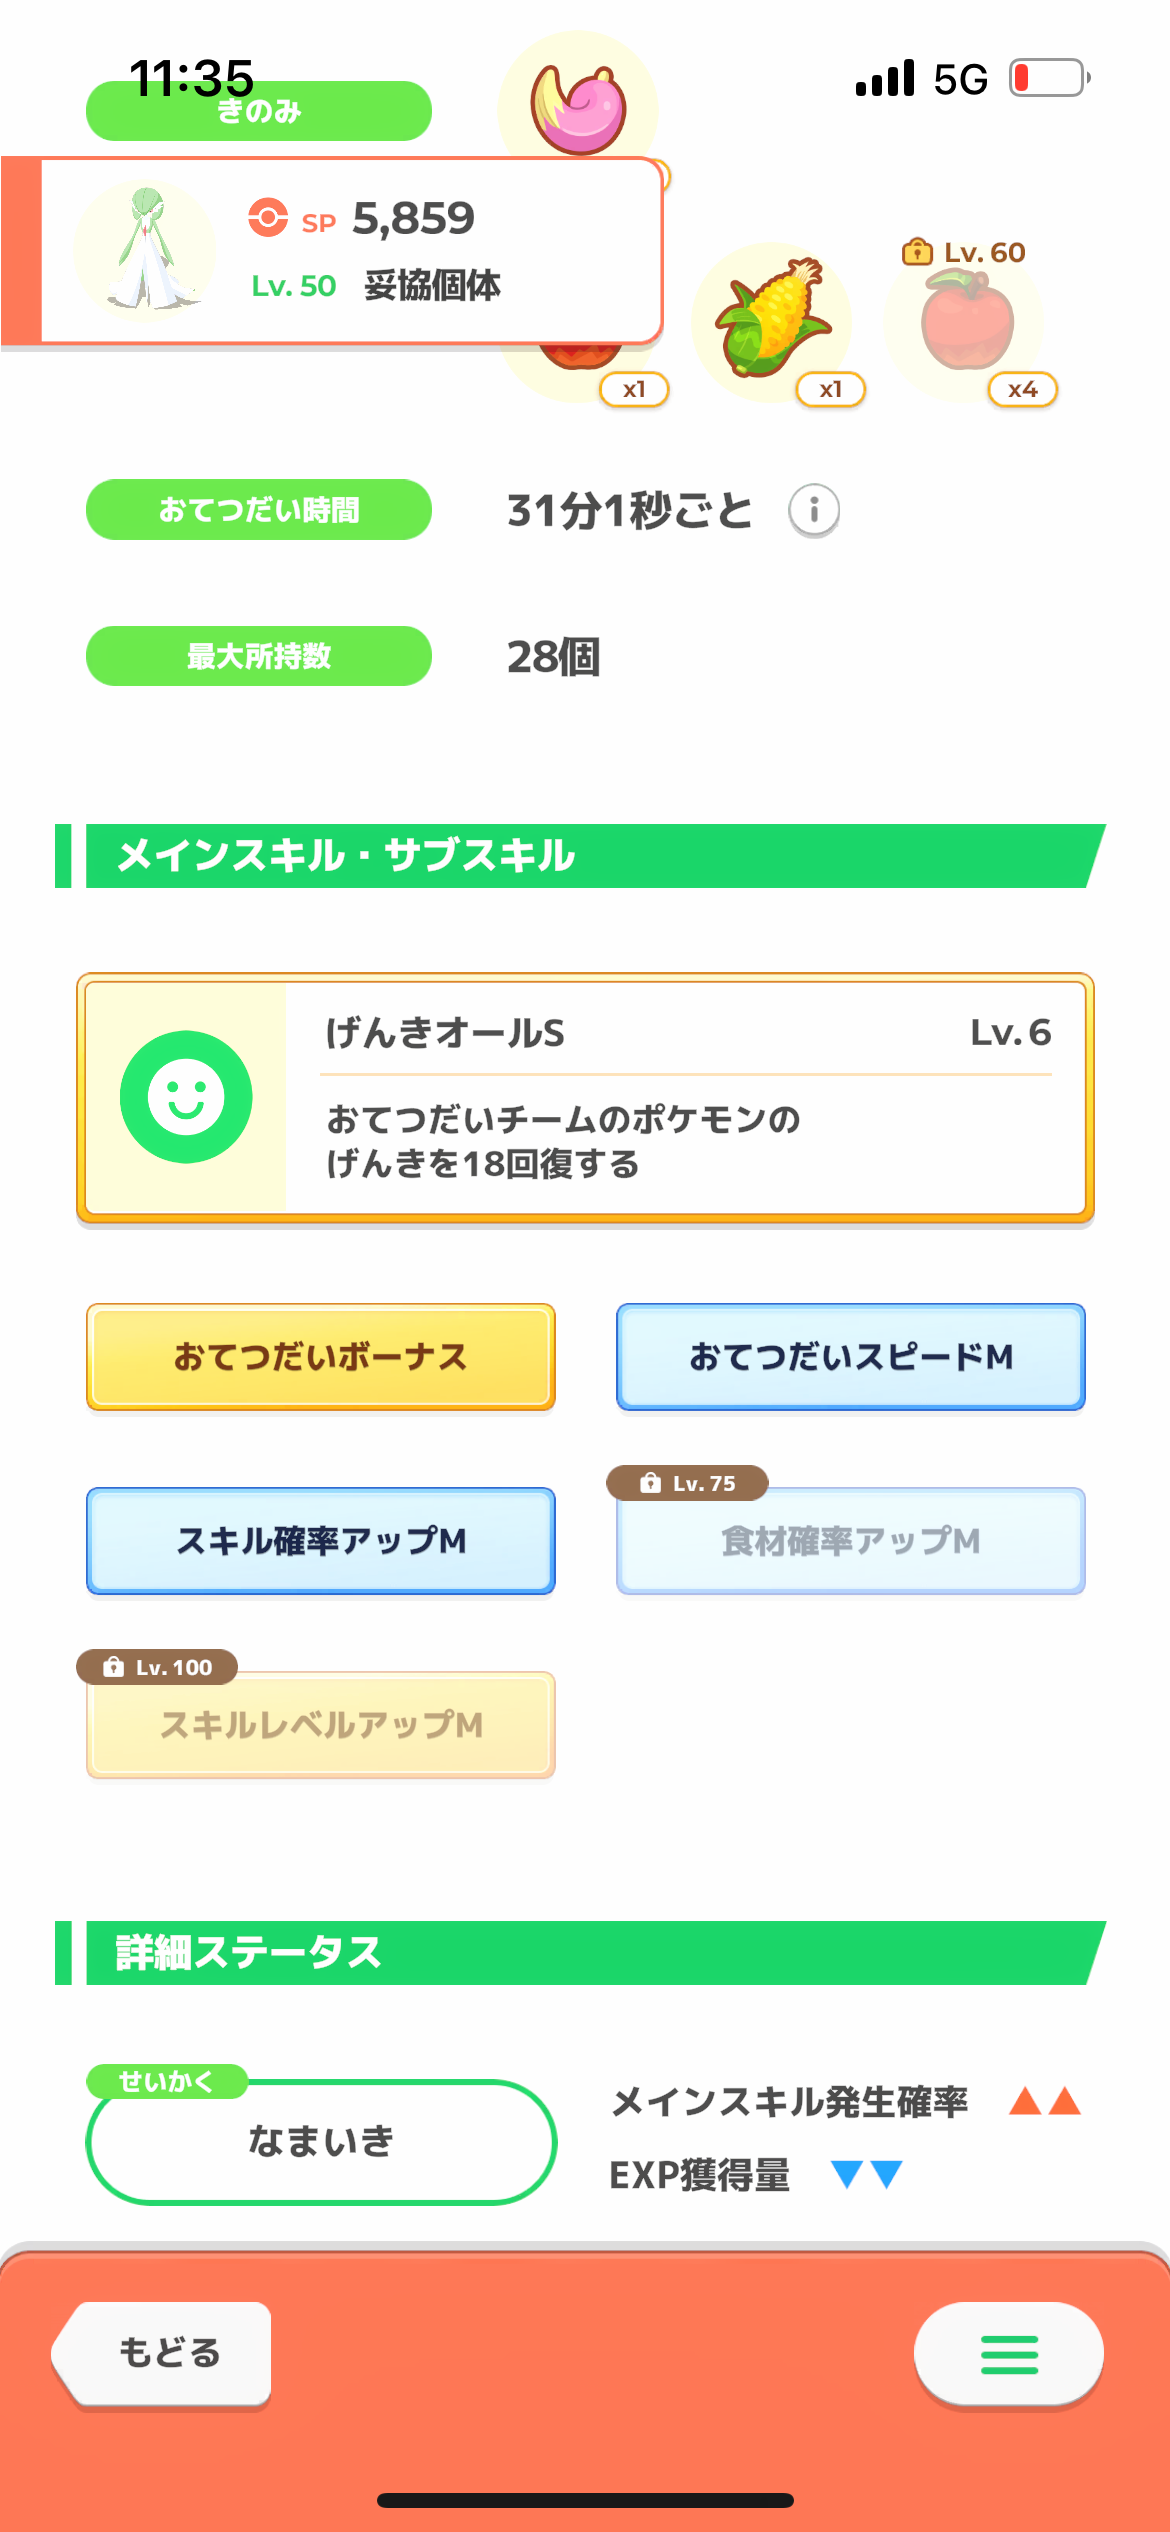
Task: Tap the 詳細ステータス section header
Action: coord(581,1953)
